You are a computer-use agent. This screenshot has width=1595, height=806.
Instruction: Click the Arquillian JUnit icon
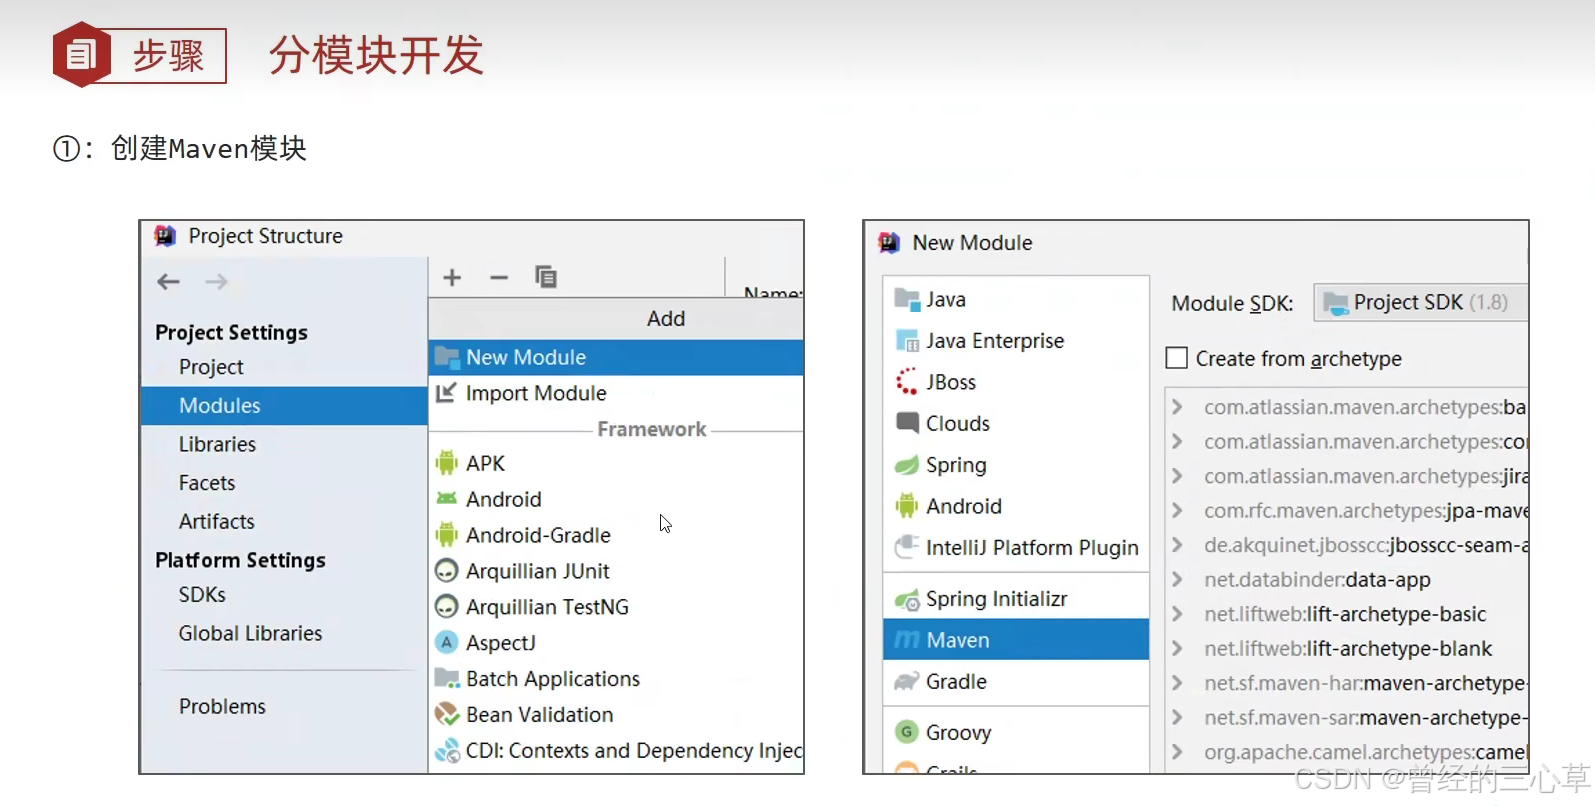click(447, 571)
